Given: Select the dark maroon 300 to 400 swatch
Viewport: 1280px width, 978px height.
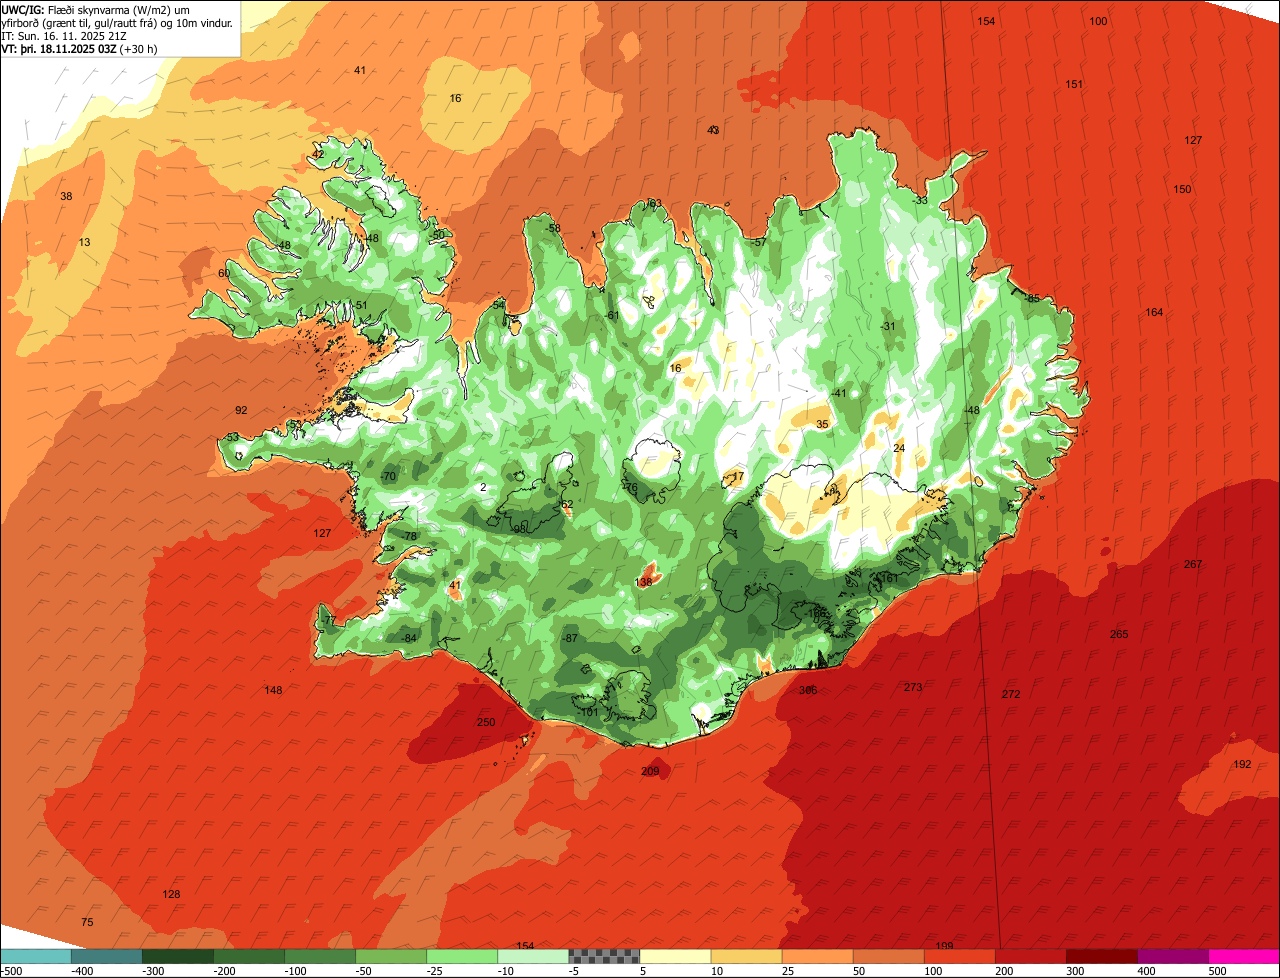Looking at the screenshot, I should 1101,956.
